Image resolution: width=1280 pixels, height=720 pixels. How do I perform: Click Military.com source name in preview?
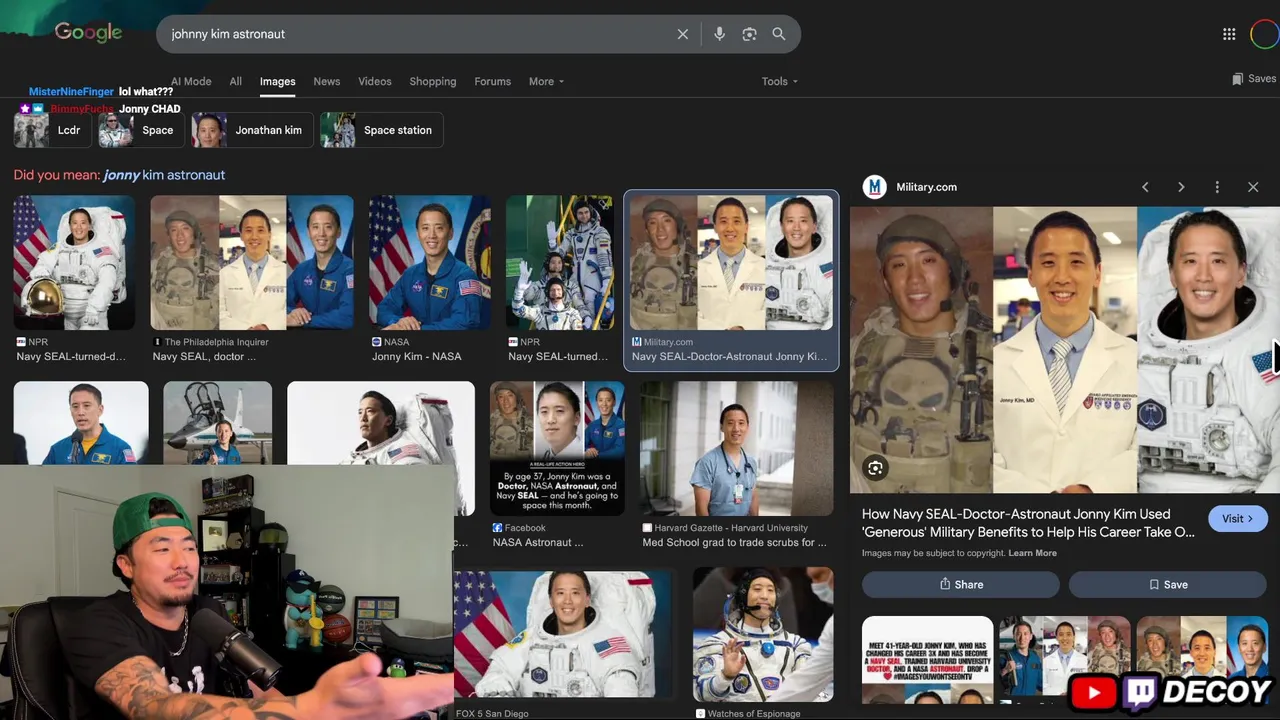tap(927, 187)
